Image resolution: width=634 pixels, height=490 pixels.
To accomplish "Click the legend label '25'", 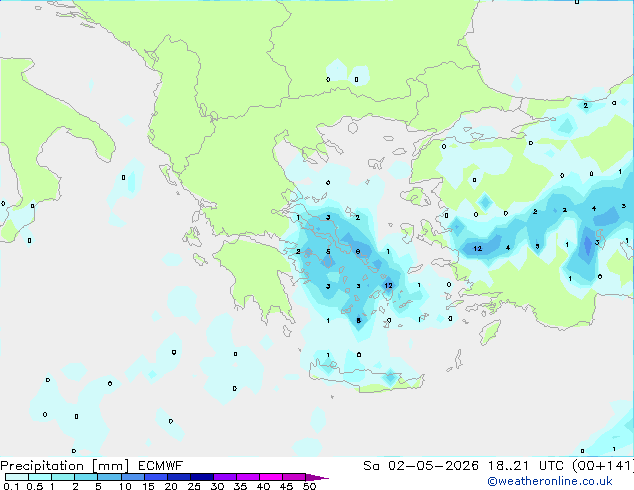I will click(x=194, y=486).
